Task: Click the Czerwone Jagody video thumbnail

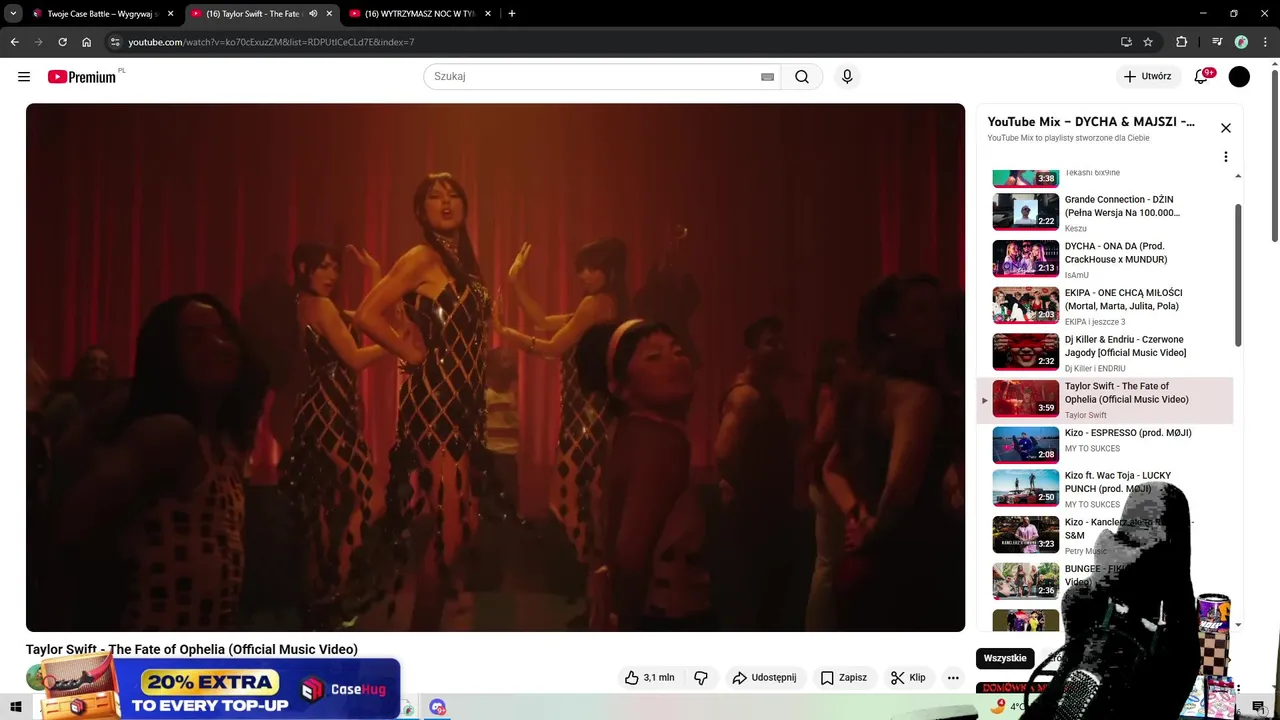Action: coord(1025,352)
